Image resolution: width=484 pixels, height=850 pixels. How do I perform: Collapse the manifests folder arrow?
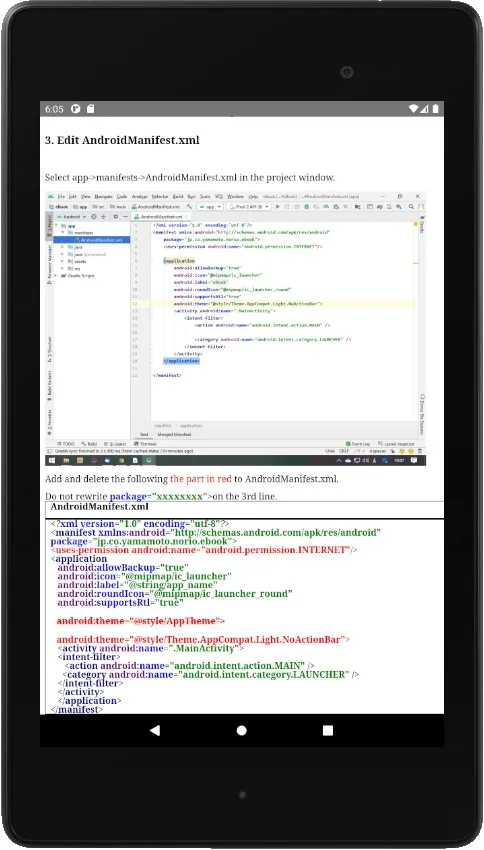(62, 233)
